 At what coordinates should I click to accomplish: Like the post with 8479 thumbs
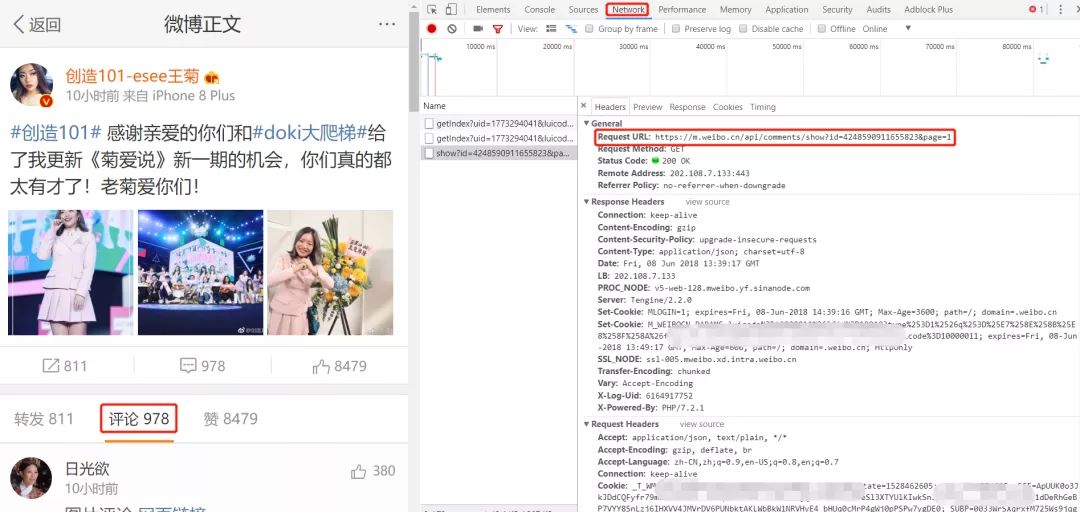[x=340, y=366]
